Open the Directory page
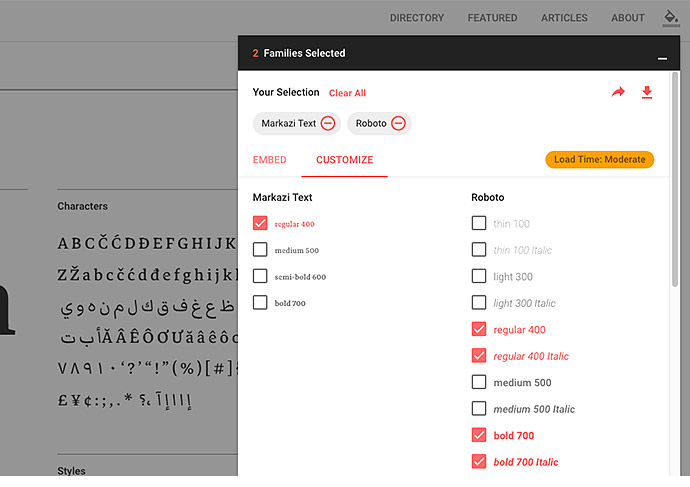Viewport: 690px width, 487px height. [x=417, y=18]
